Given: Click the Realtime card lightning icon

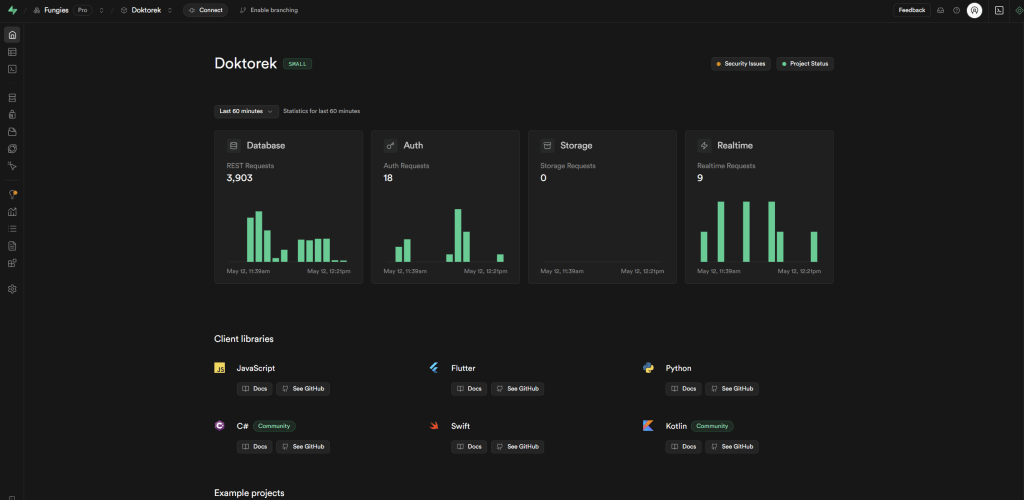Looking at the screenshot, I should point(704,146).
